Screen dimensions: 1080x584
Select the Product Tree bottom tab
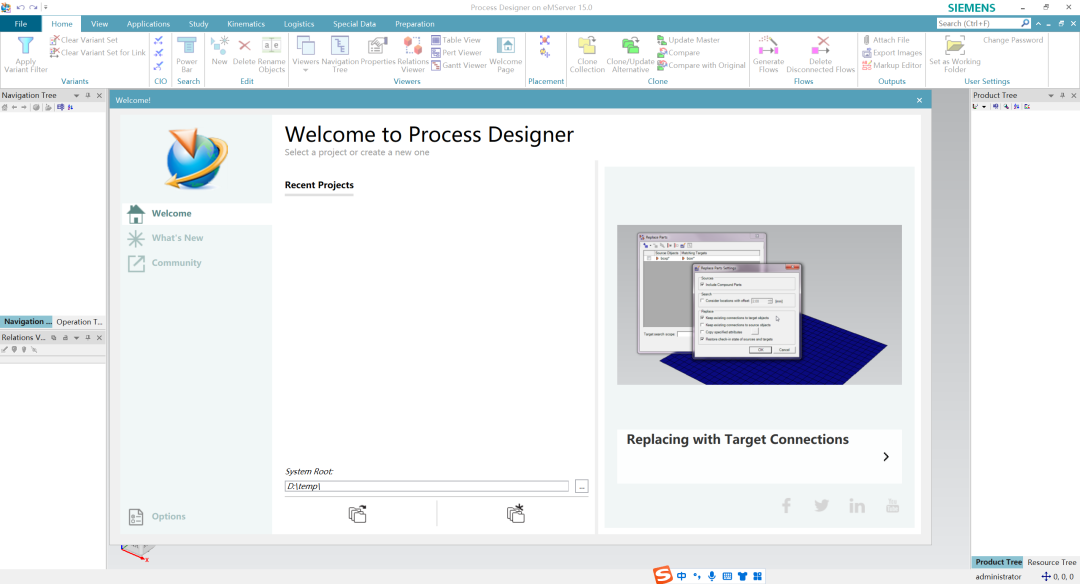[998, 563]
